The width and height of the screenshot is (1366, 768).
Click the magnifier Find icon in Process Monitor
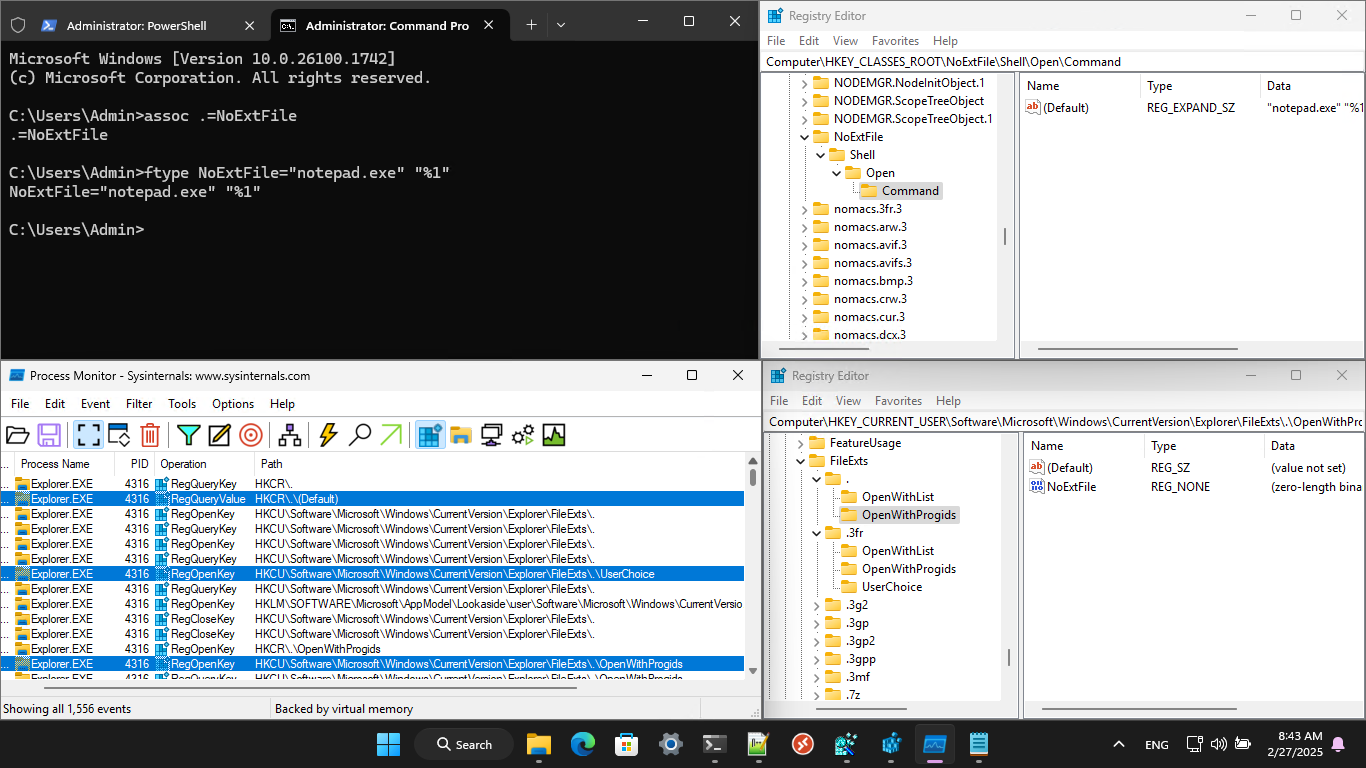(360, 435)
